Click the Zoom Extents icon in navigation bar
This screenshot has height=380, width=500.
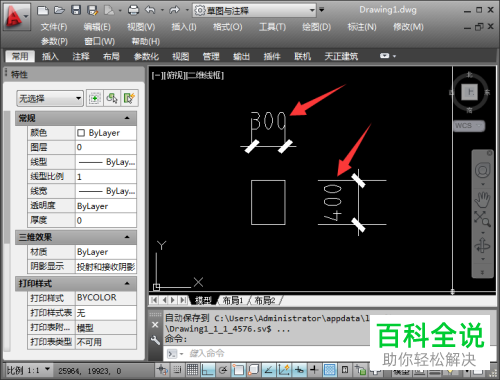(x=482, y=218)
